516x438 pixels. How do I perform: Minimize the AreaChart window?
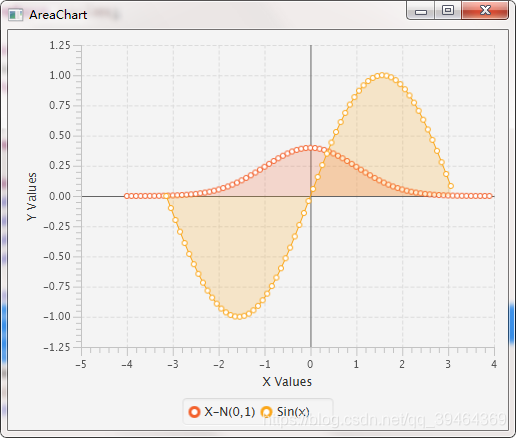pos(421,11)
